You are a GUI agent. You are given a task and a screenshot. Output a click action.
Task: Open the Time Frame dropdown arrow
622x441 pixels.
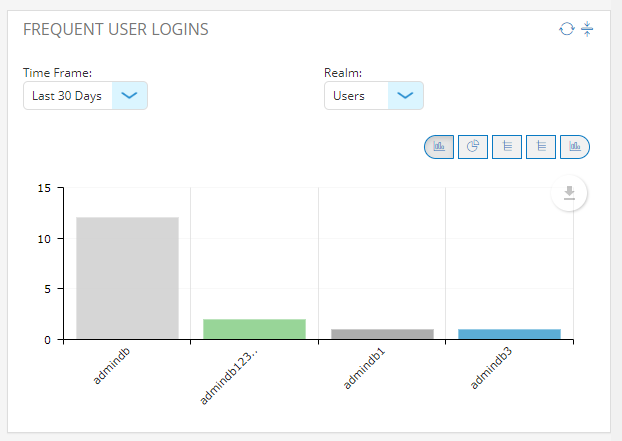pos(129,96)
